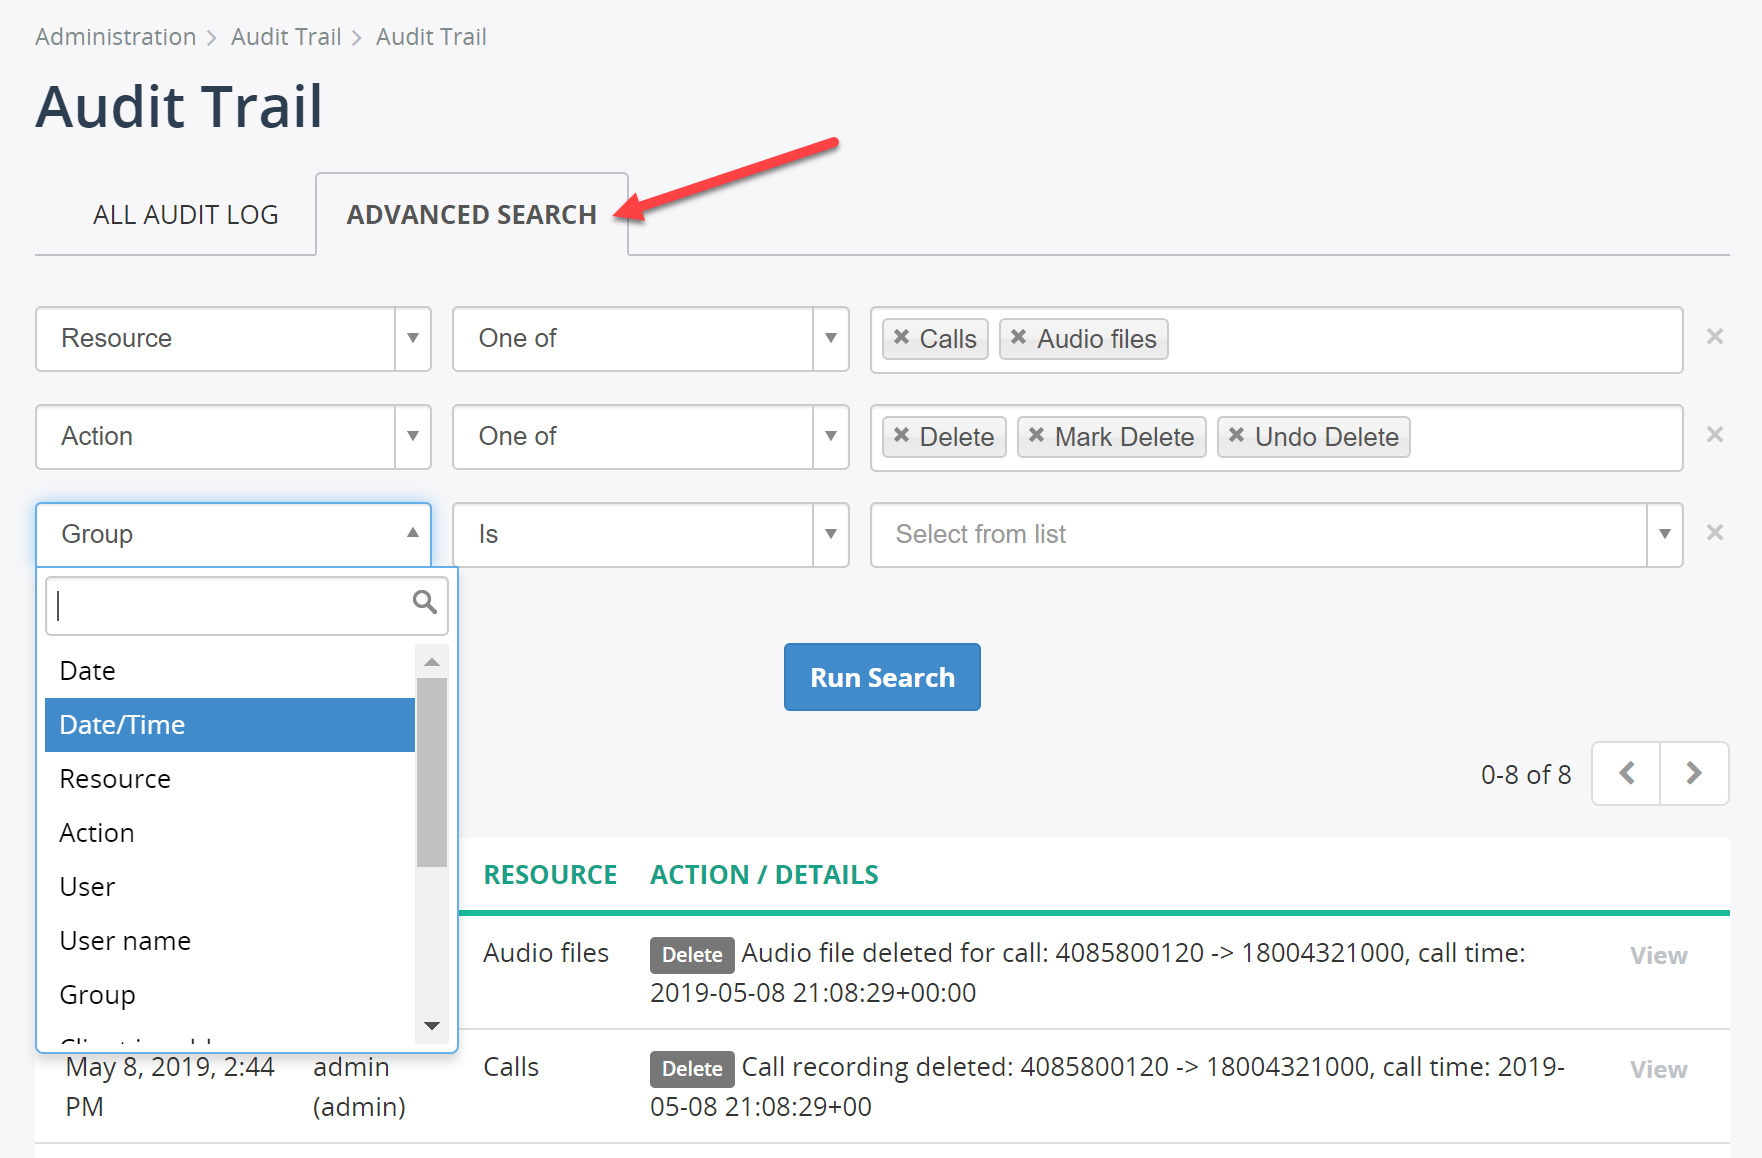Screen dimensions: 1762x1158
Task: Remove the Calls tag from Resource filter
Action: pyautogui.click(x=901, y=337)
